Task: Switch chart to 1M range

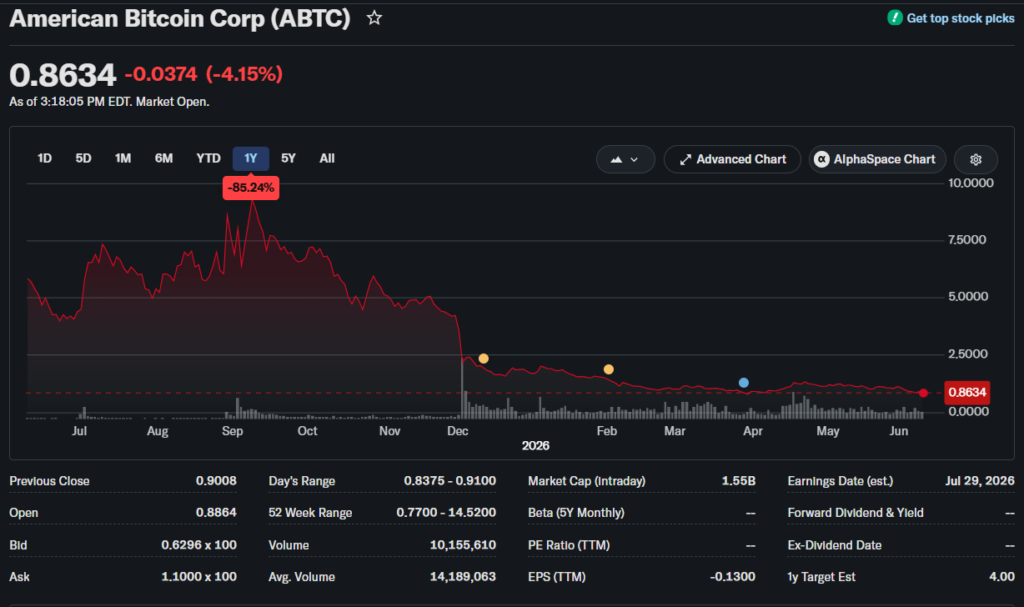Action: pos(123,158)
